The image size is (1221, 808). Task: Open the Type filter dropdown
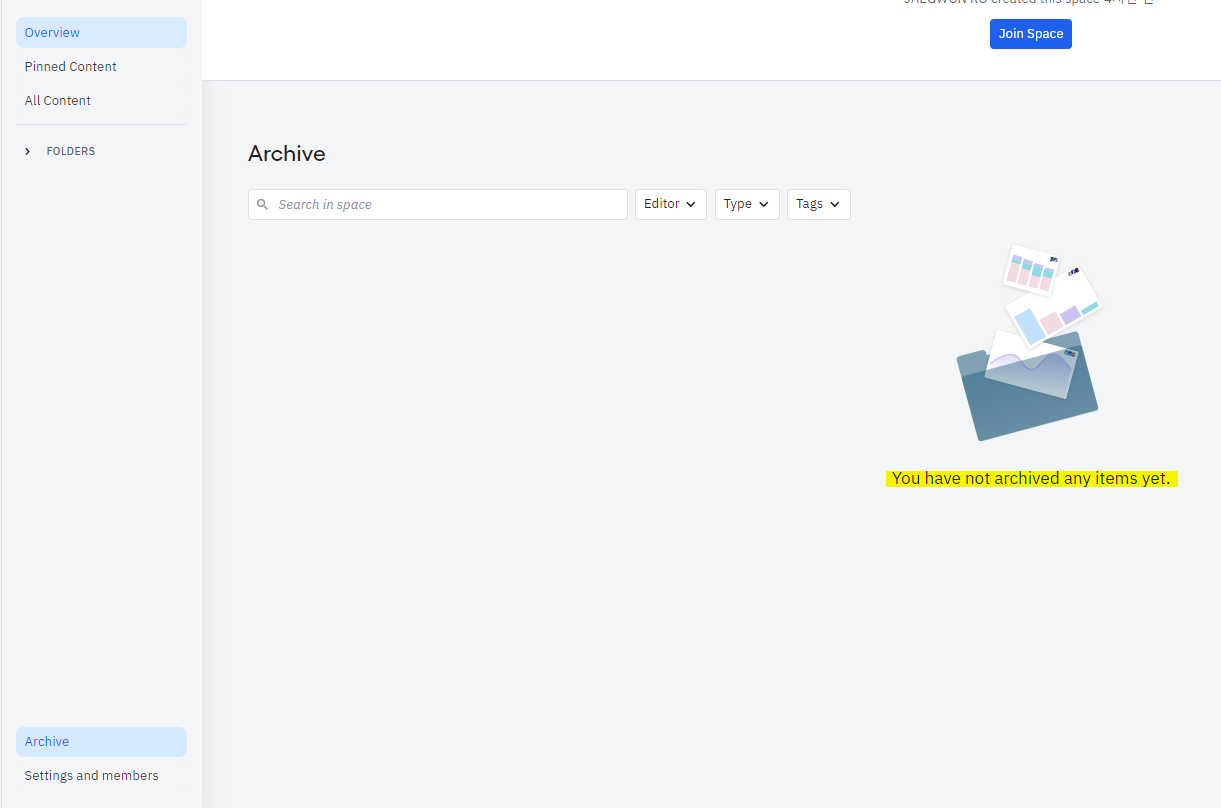point(747,204)
